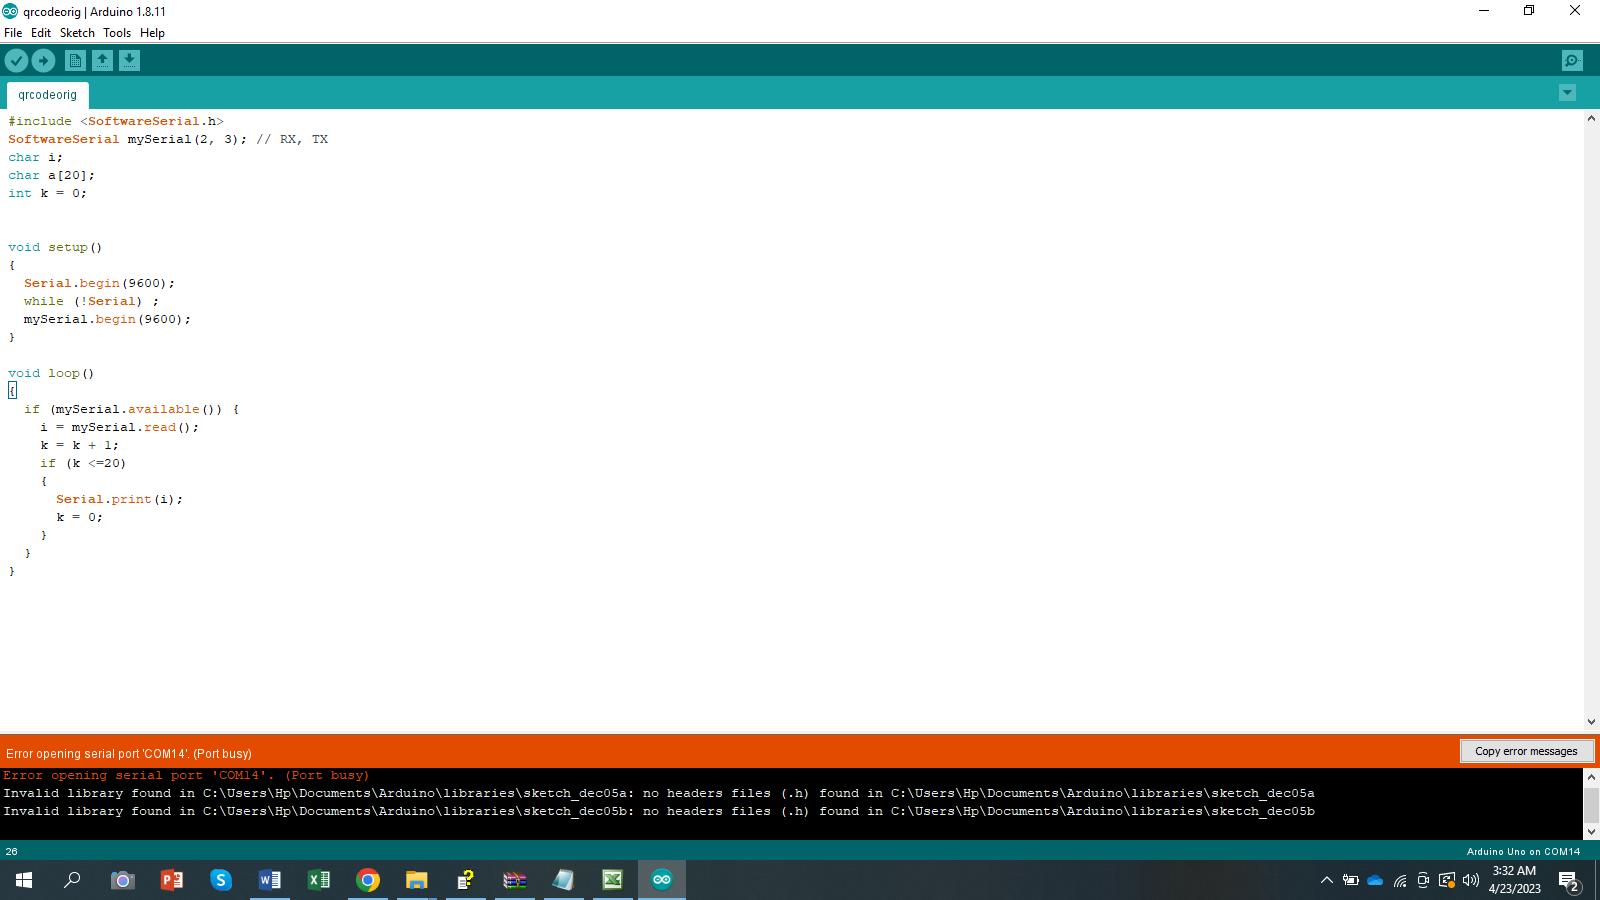The image size is (1600, 900).
Task: Click the taskbar search magnifier icon
Action: coord(71,880)
